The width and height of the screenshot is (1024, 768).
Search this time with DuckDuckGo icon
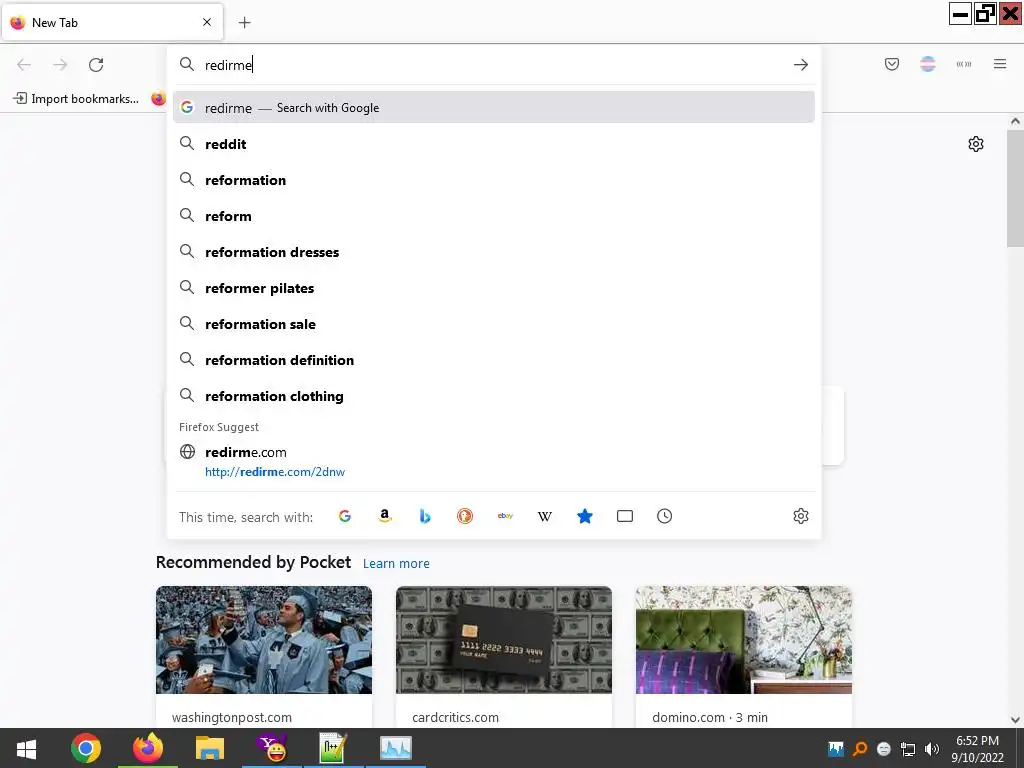coord(465,516)
